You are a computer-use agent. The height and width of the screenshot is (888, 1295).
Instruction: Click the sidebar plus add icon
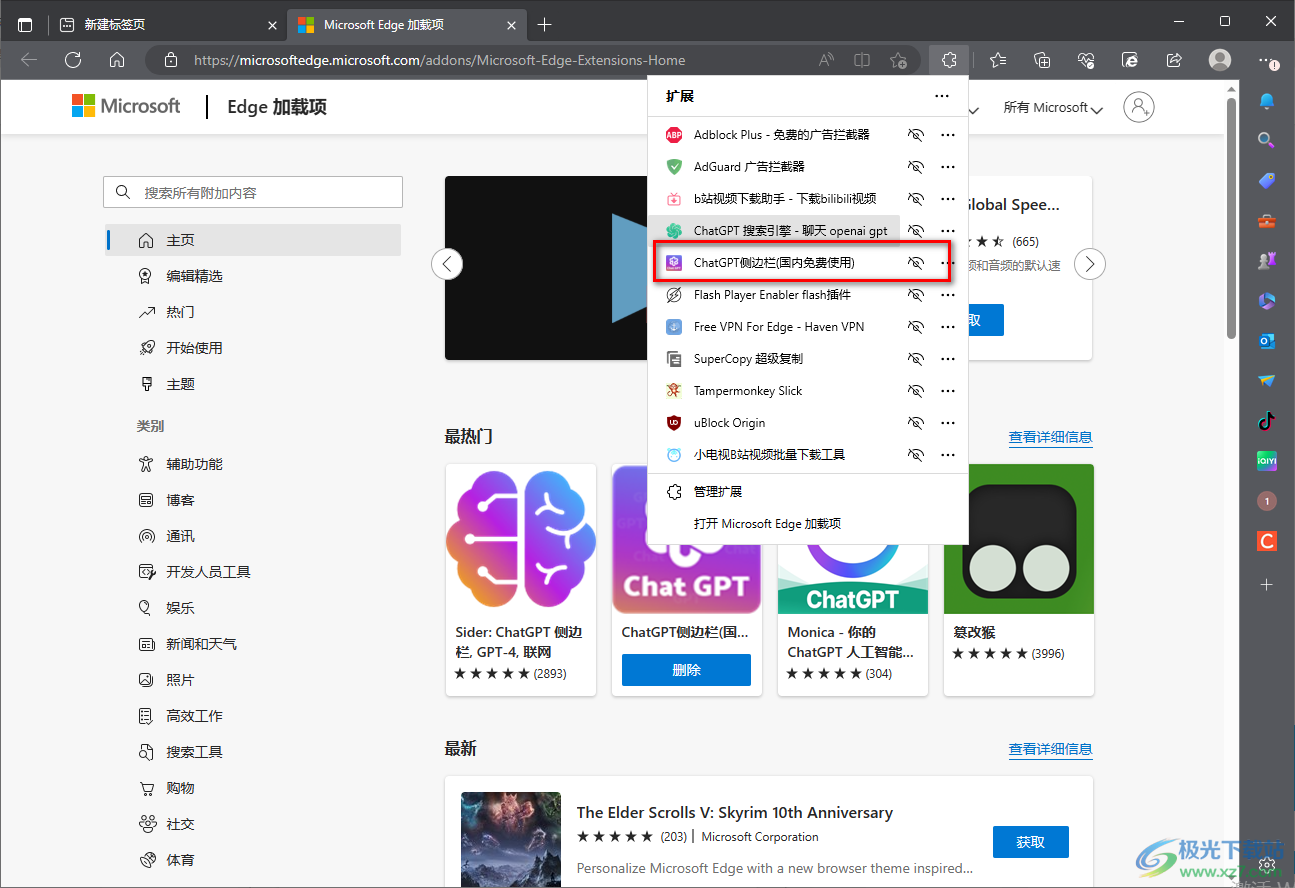point(1267,584)
